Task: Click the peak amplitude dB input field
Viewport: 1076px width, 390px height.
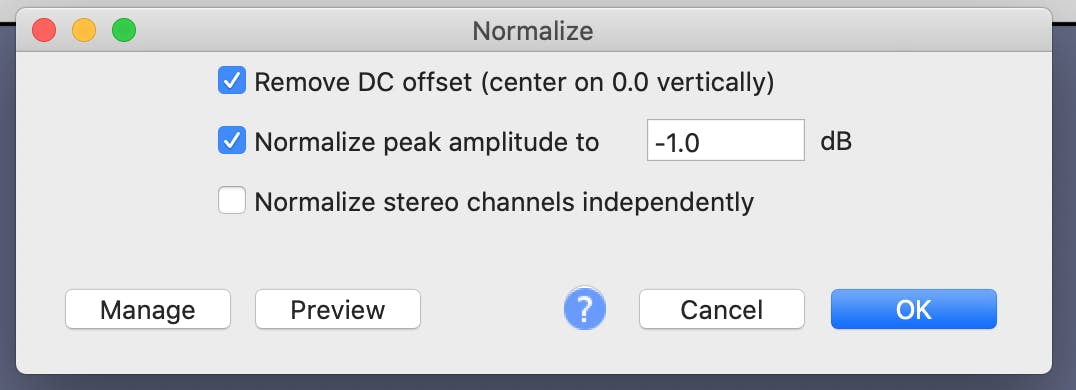Action: pos(725,140)
